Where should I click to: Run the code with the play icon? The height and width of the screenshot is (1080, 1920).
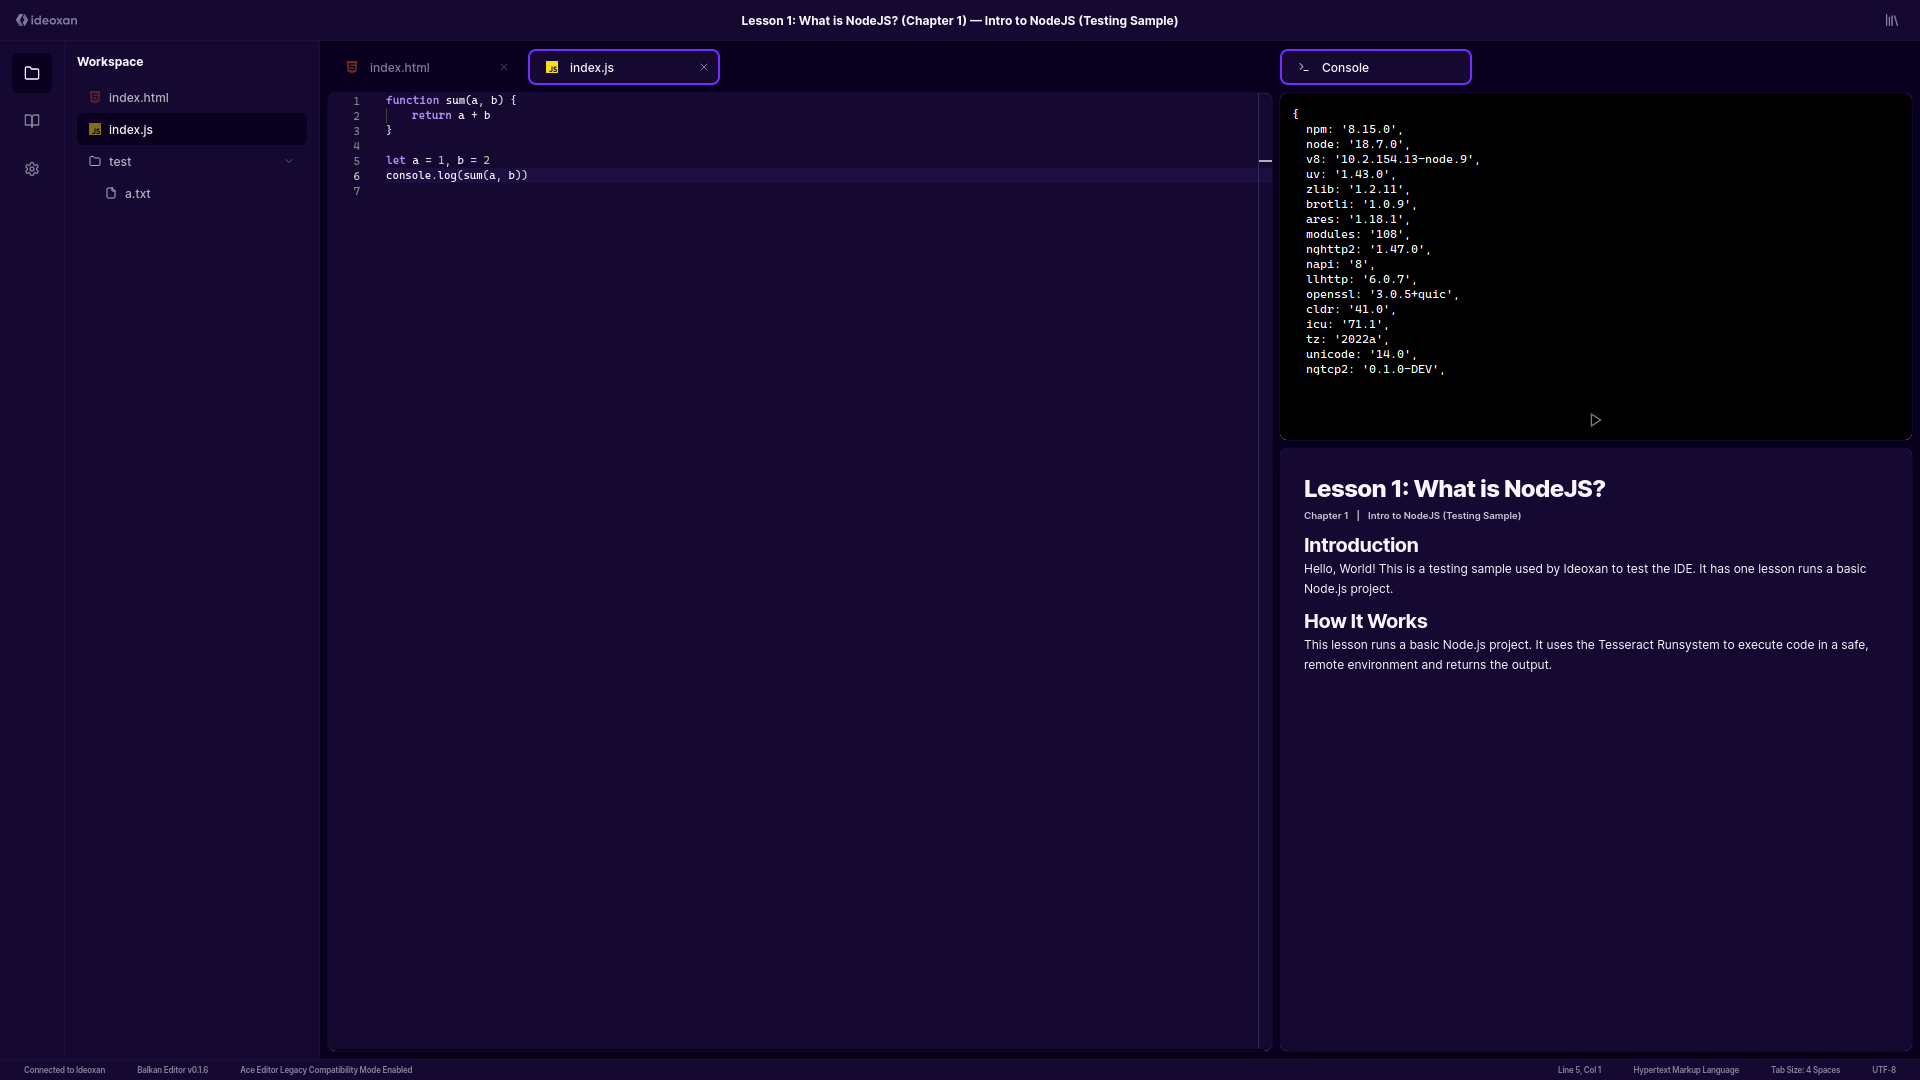coord(1595,420)
